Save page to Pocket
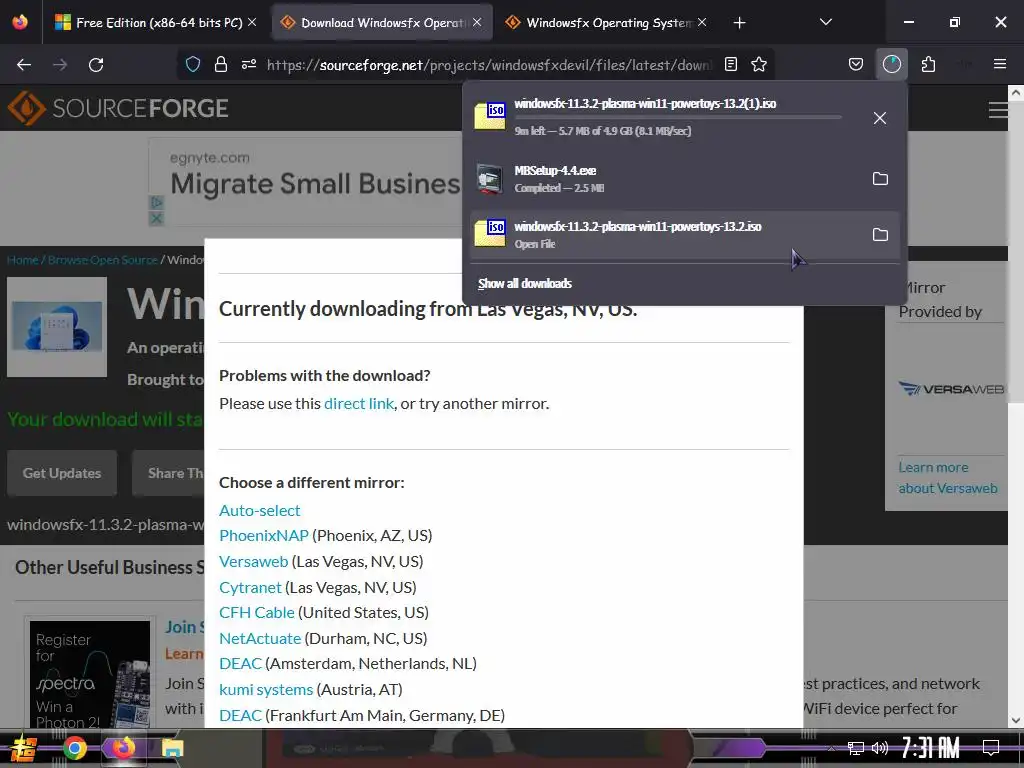The width and height of the screenshot is (1024, 768). [856, 64]
